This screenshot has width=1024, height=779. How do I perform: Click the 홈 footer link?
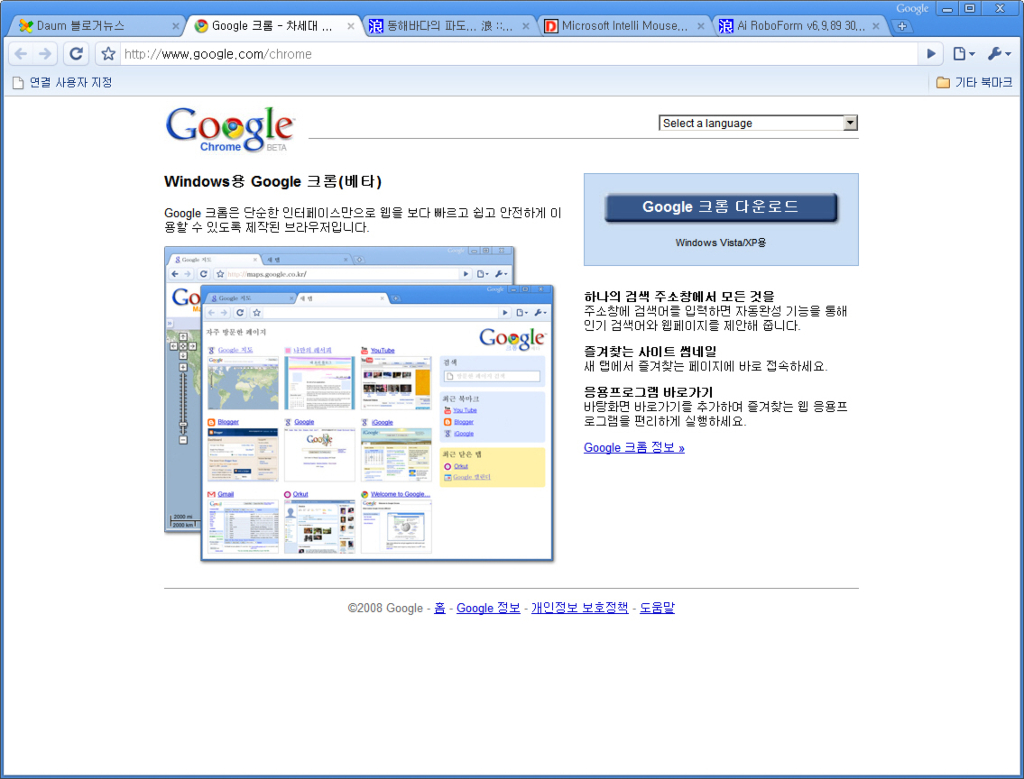point(440,608)
